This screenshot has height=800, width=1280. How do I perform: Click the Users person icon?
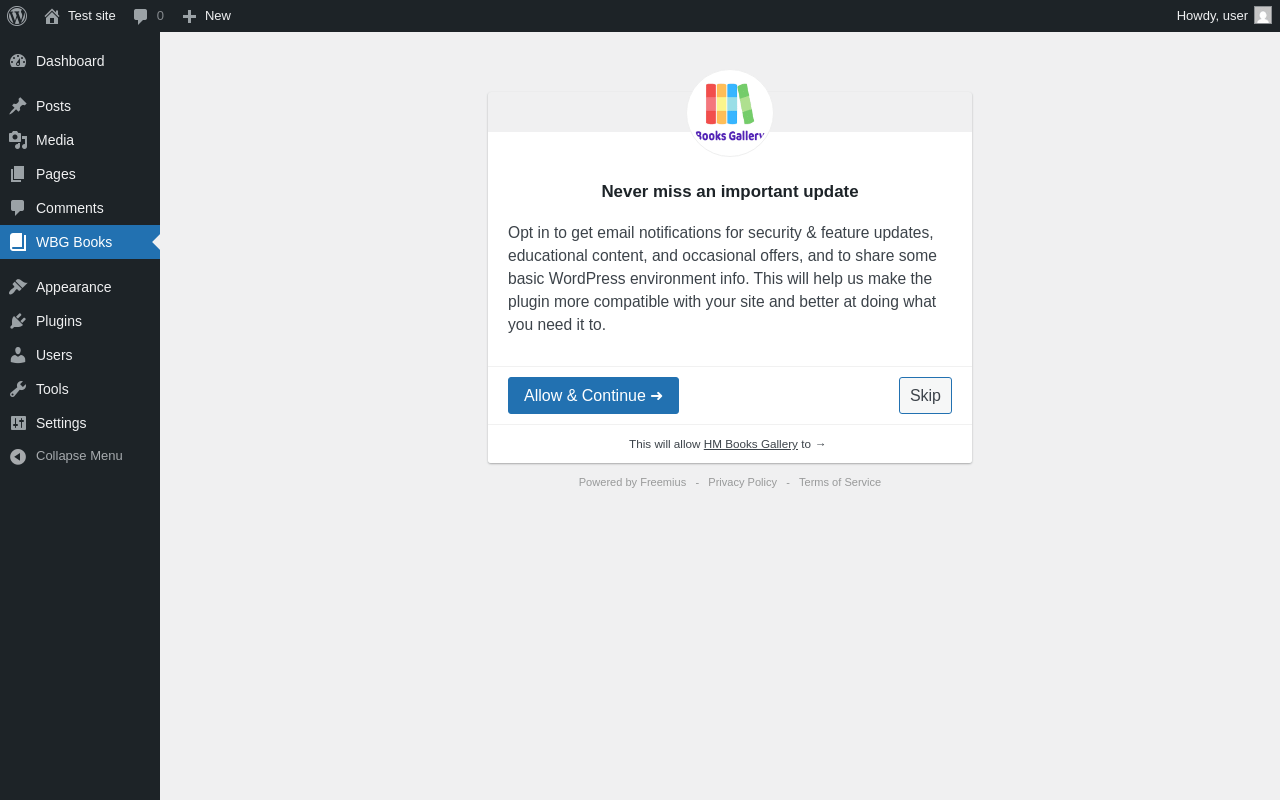tap(18, 355)
